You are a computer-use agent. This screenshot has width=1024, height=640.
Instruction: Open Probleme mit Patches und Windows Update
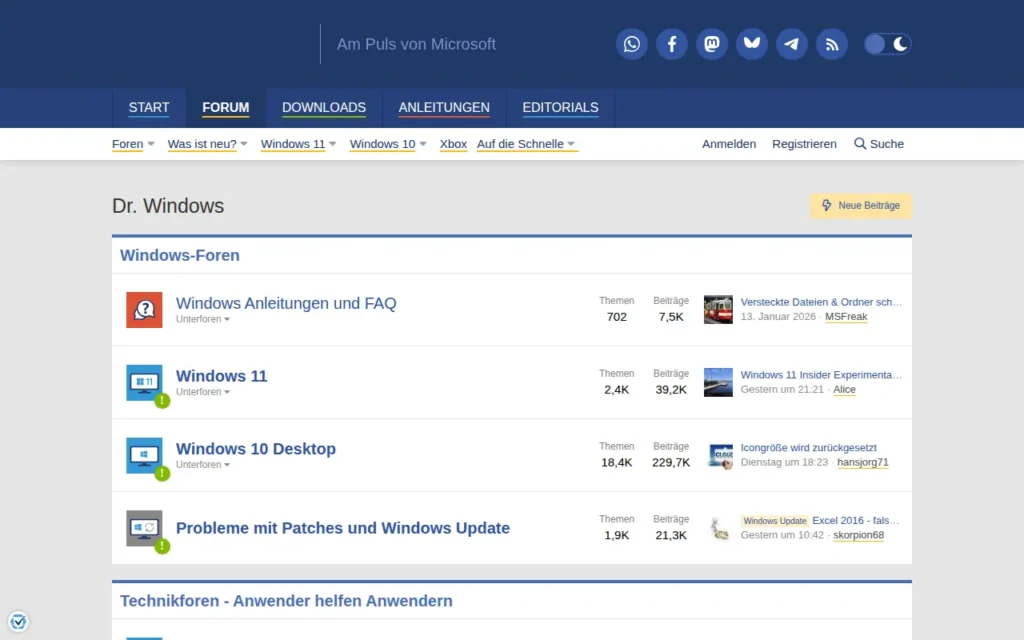(343, 528)
